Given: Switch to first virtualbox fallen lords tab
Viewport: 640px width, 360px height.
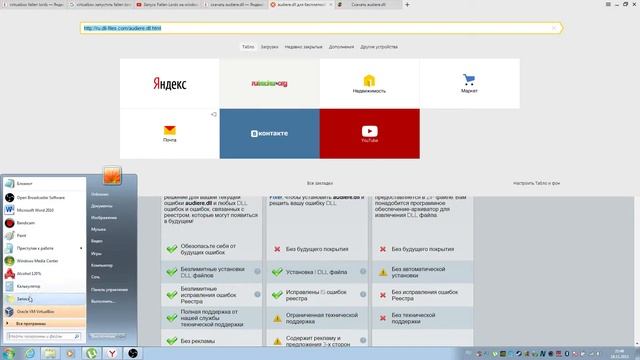Looking at the screenshot, I should (33, 4).
